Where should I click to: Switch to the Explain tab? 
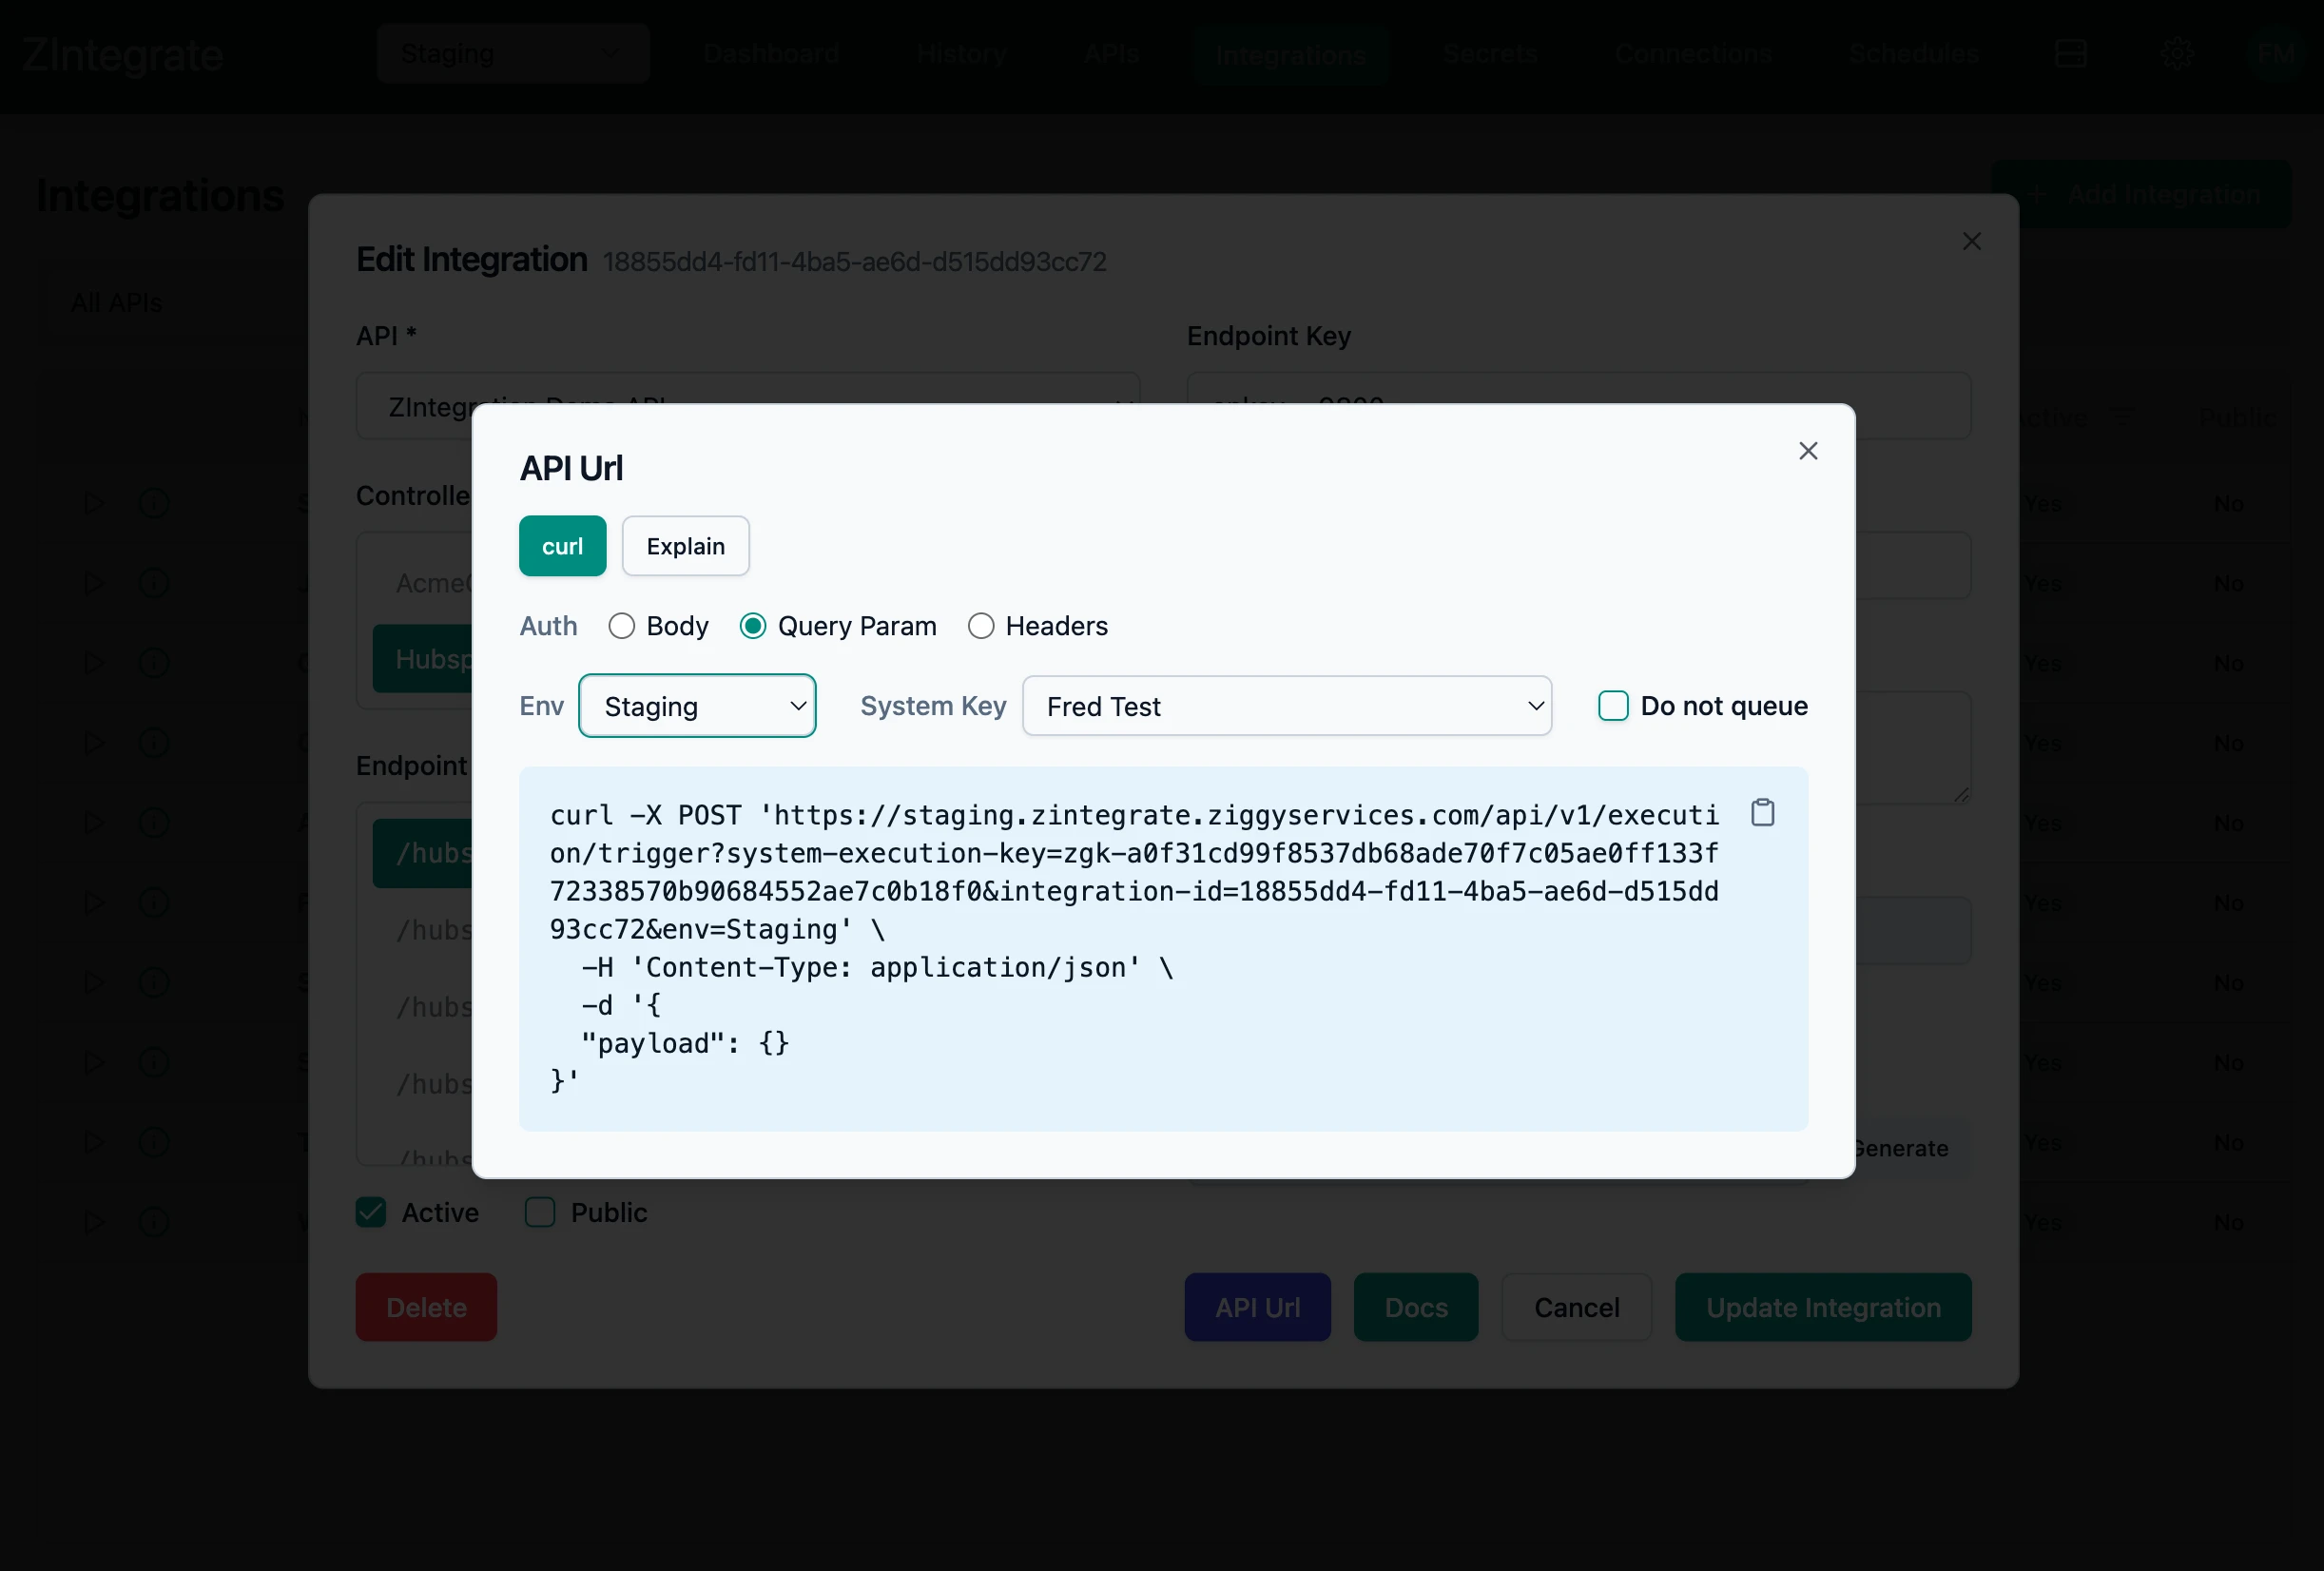coord(685,546)
